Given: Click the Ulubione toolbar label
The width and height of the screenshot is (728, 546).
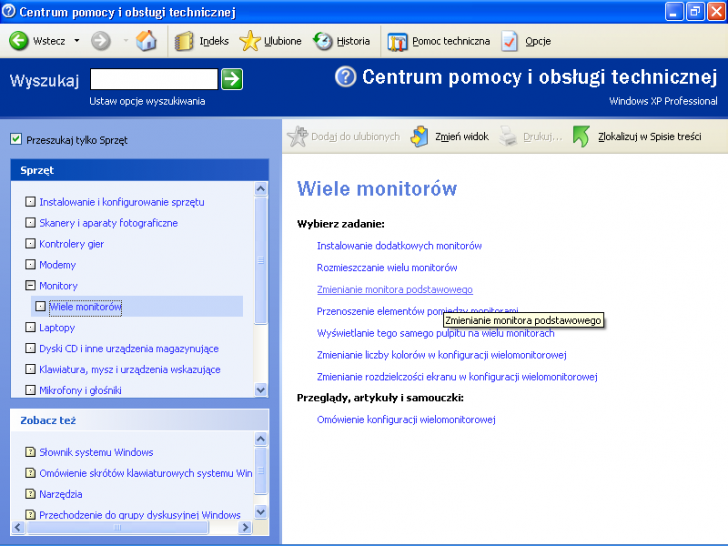Looking at the screenshot, I should 283,41.
